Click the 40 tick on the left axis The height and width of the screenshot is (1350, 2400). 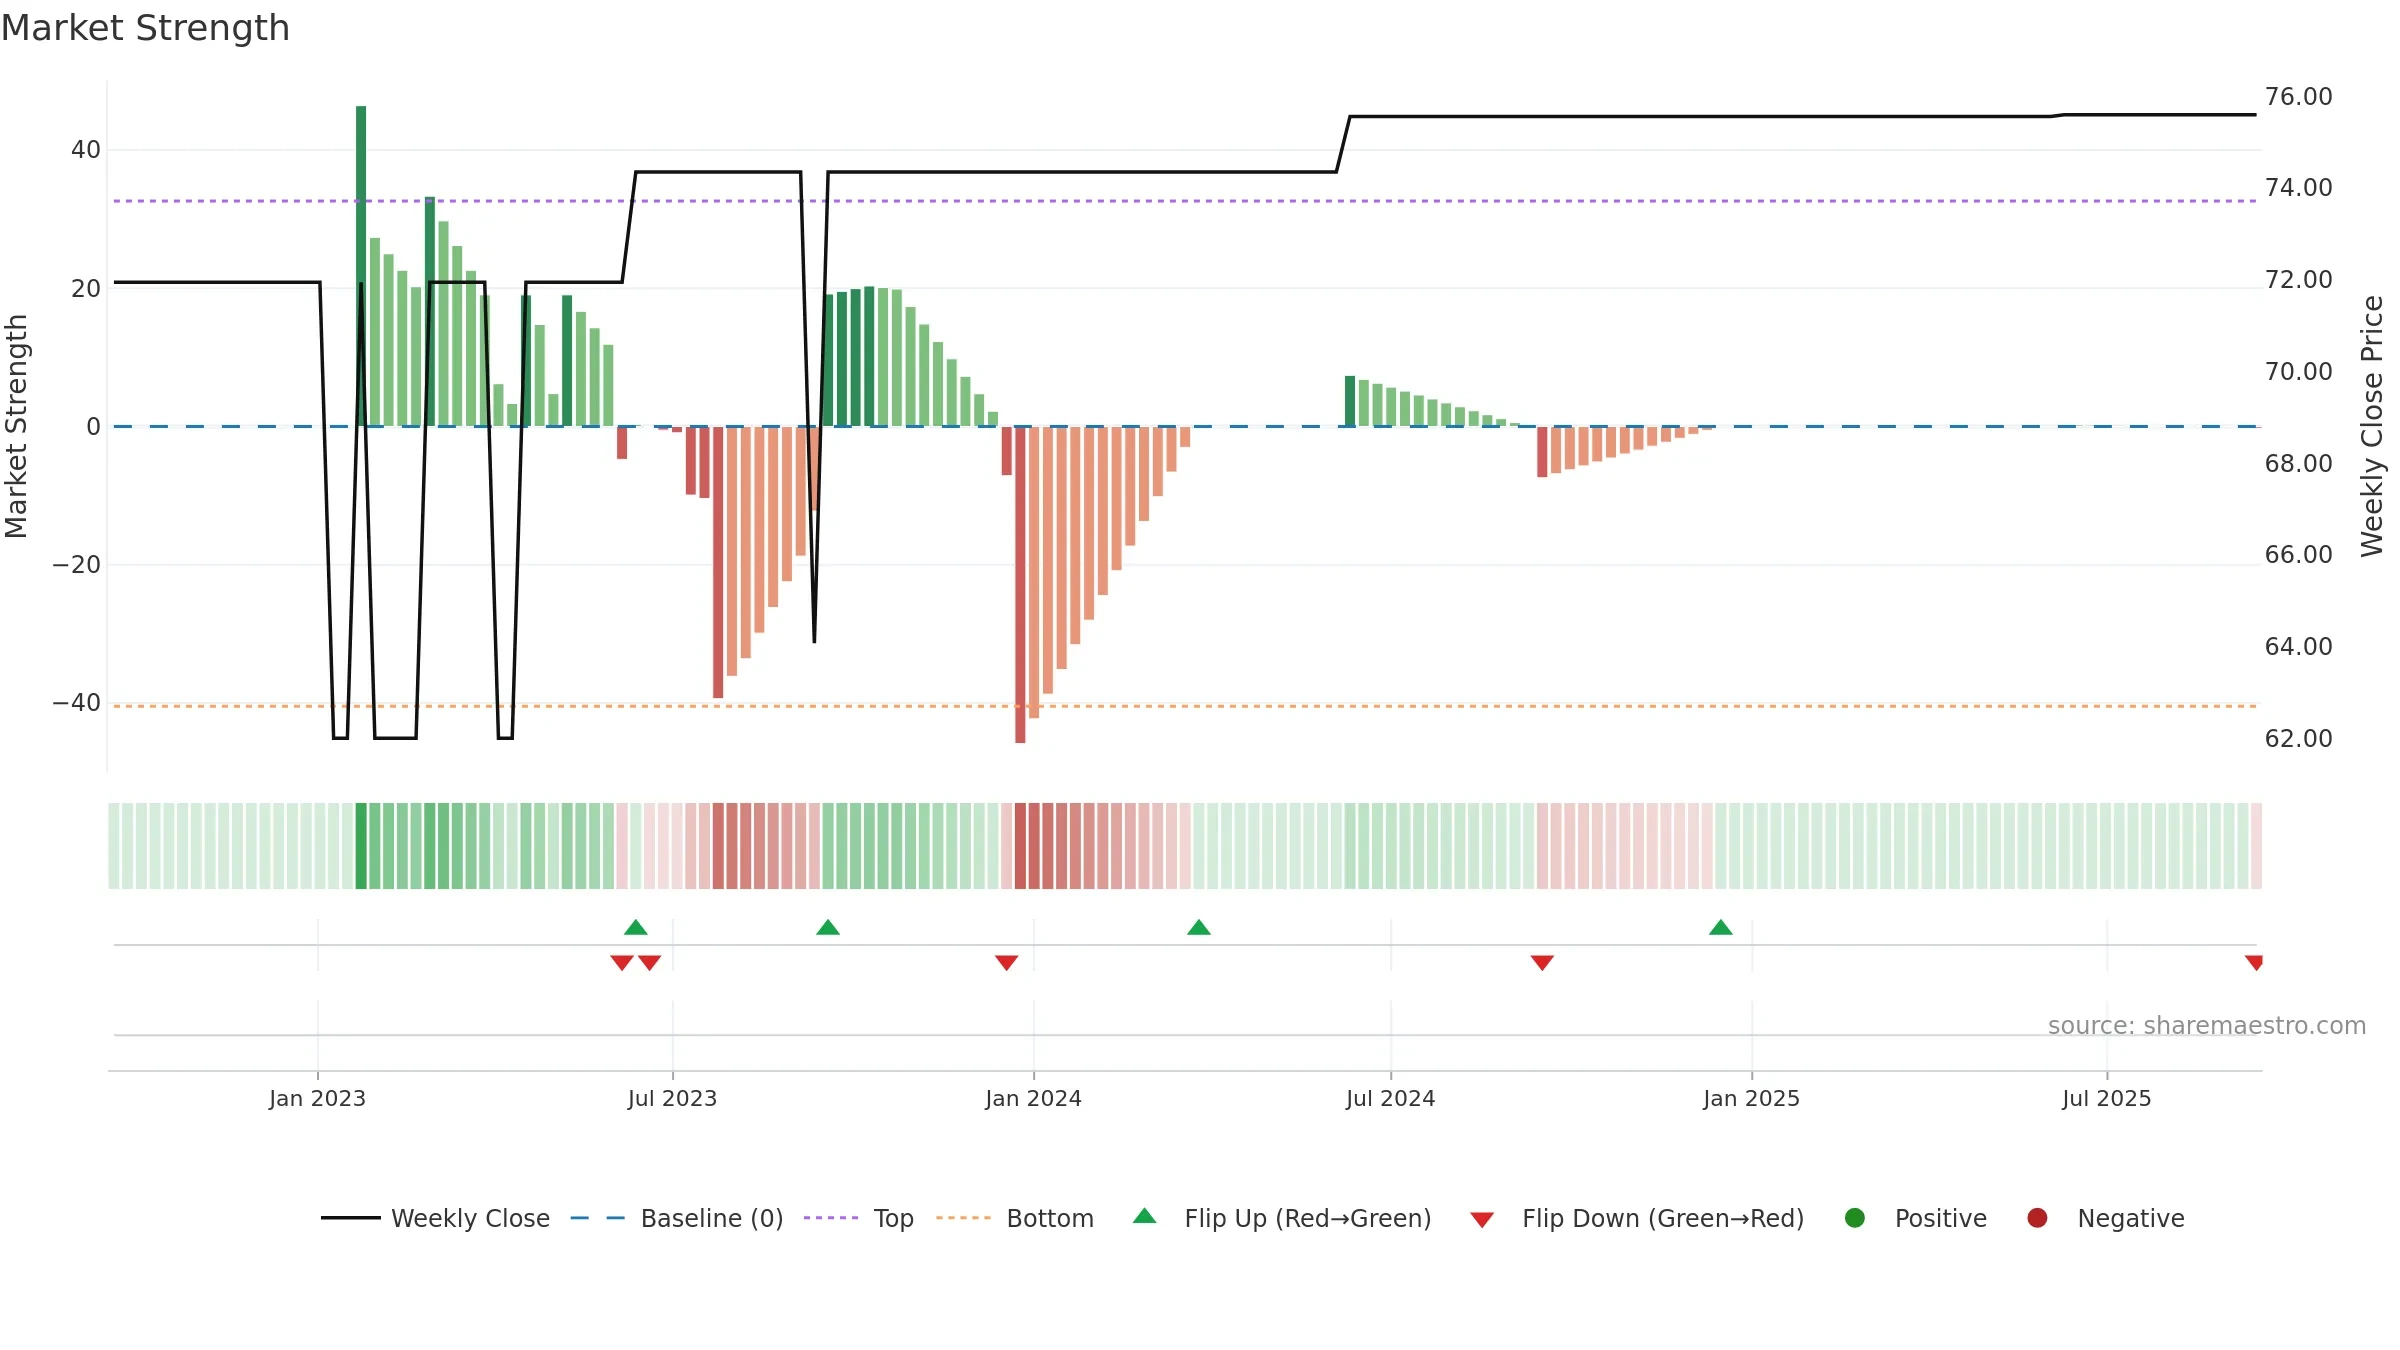86,150
